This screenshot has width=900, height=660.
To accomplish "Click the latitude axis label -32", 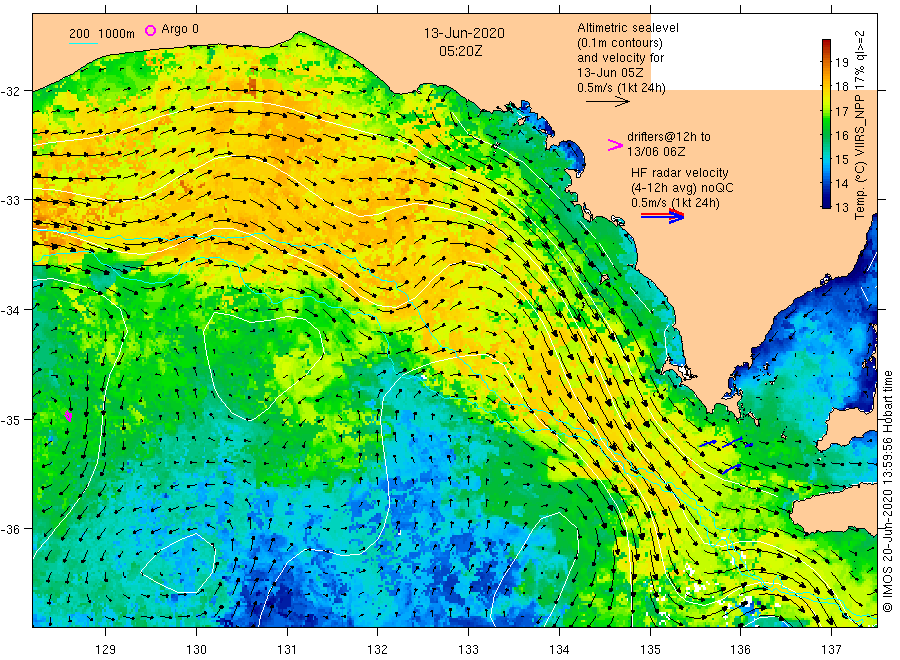I will point(11,91).
